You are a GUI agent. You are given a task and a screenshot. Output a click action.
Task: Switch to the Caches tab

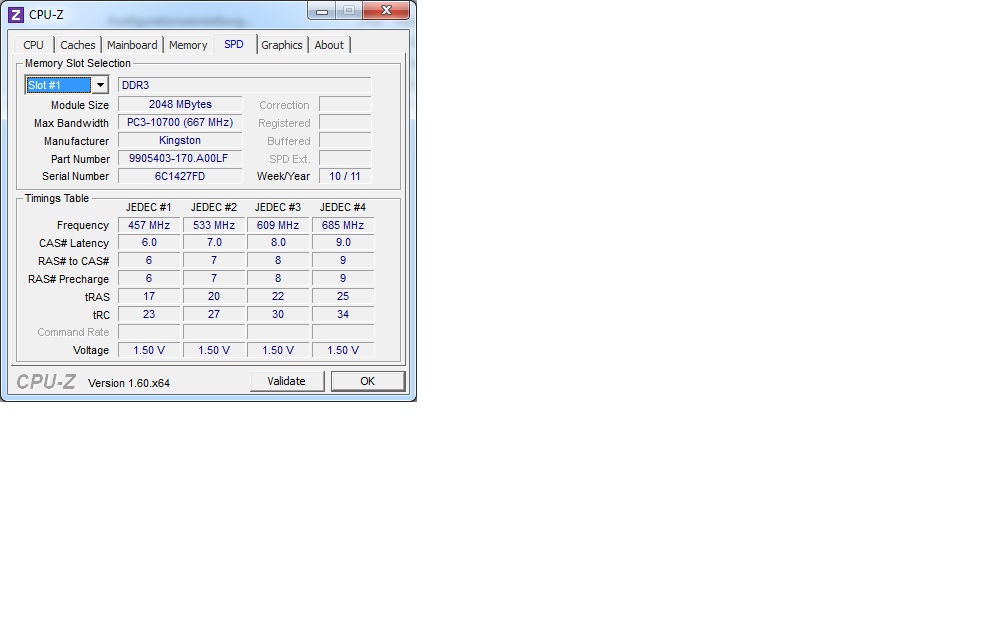78,45
